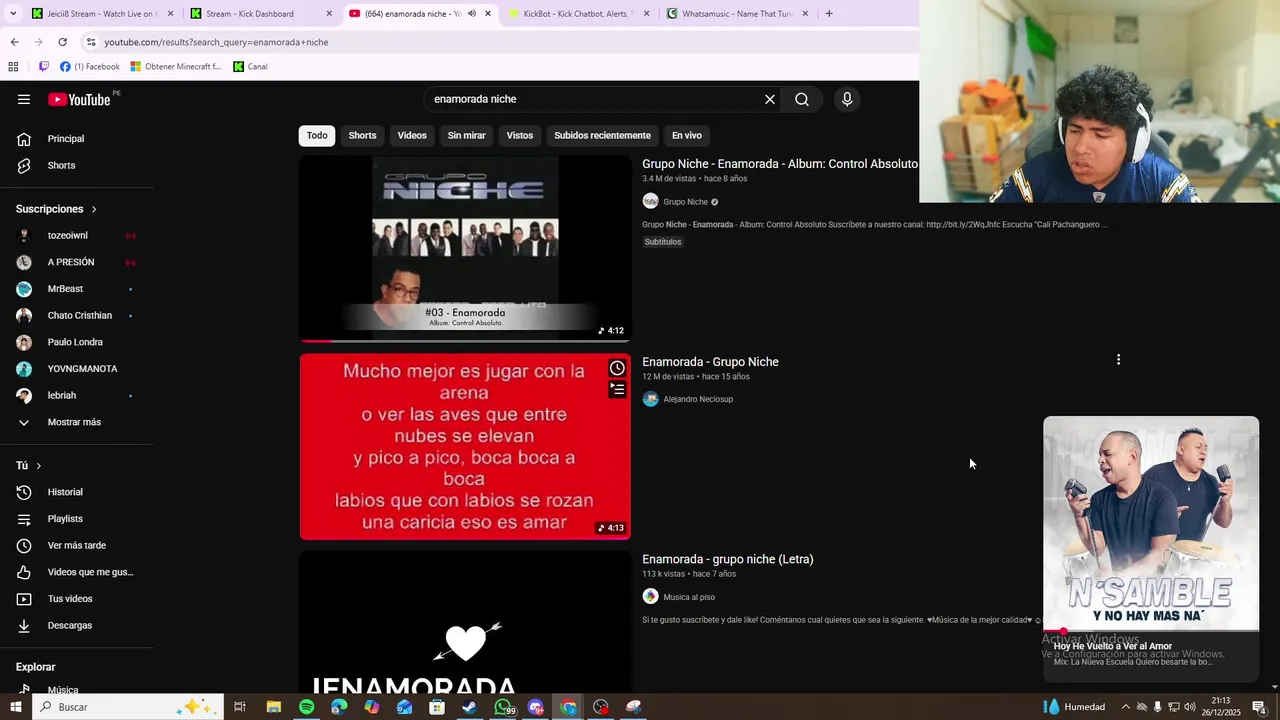Start voice search with the microphone
The width and height of the screenshot is (1280, 720).
click(x=847, y=99)
